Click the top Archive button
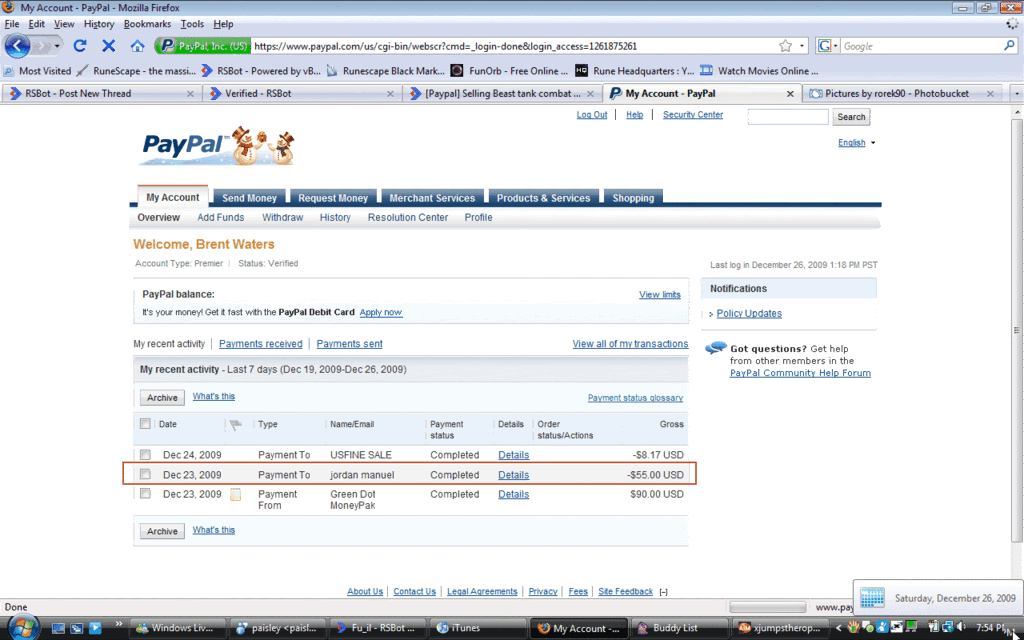The width and height of the screenshot is (1024, 640). [x=162, y=398]
